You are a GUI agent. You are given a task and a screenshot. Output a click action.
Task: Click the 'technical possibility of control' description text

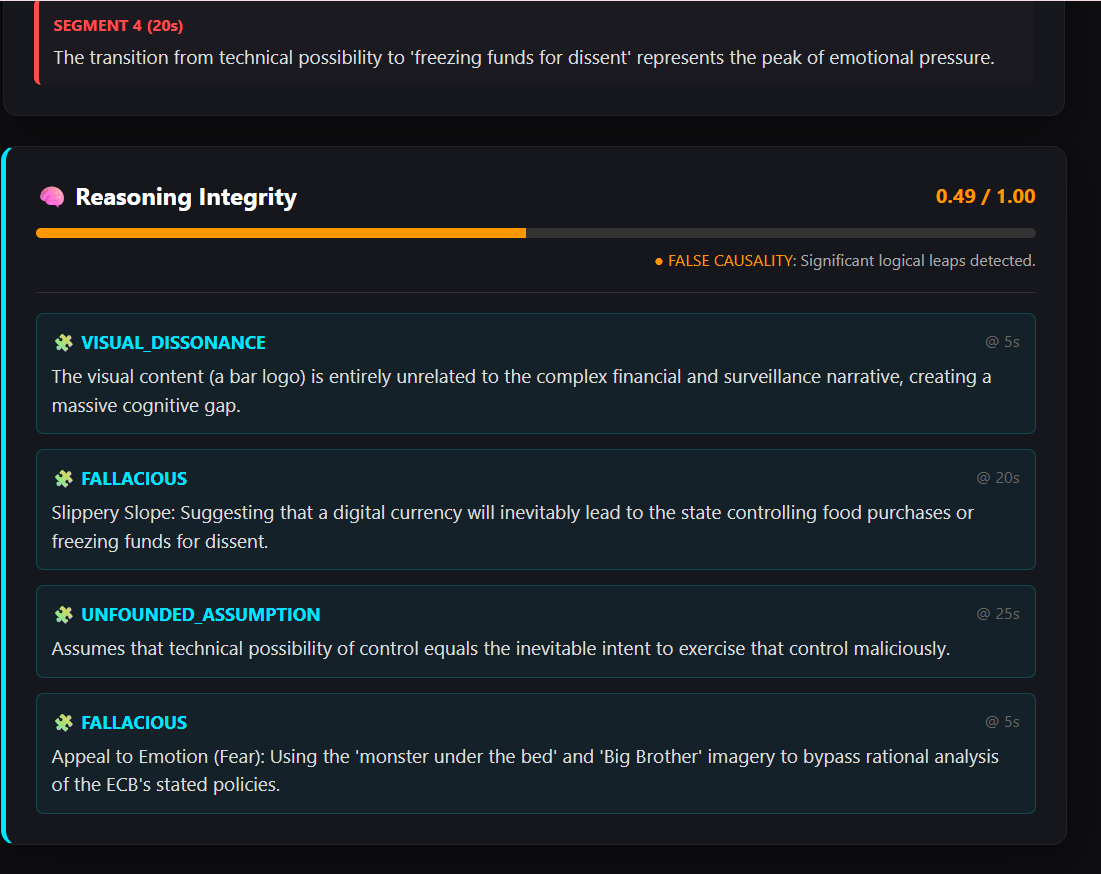[501, 649]
